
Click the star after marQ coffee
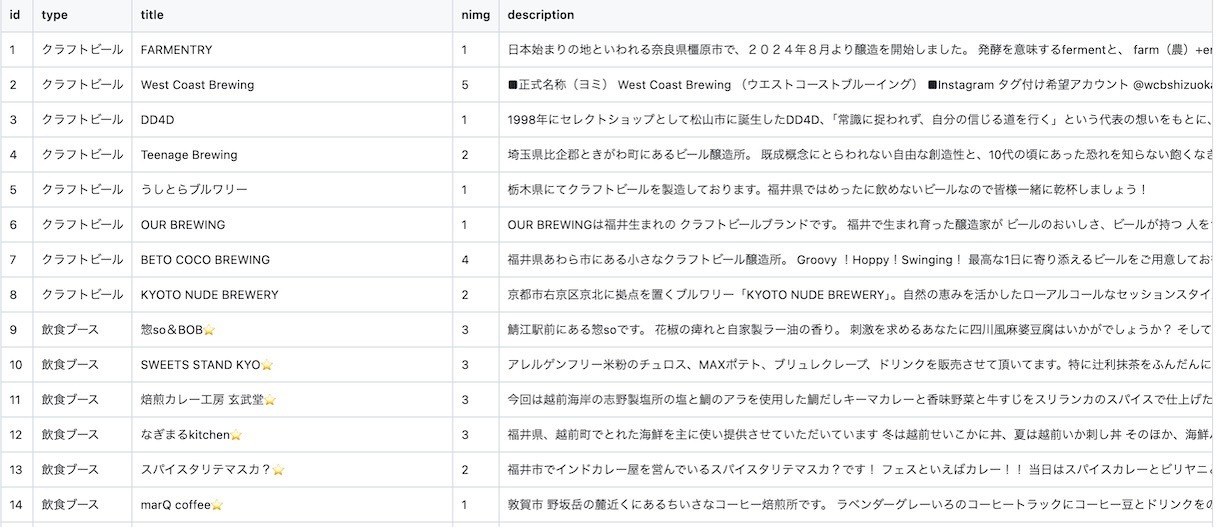pyautogui.click(x=217, y=505)
